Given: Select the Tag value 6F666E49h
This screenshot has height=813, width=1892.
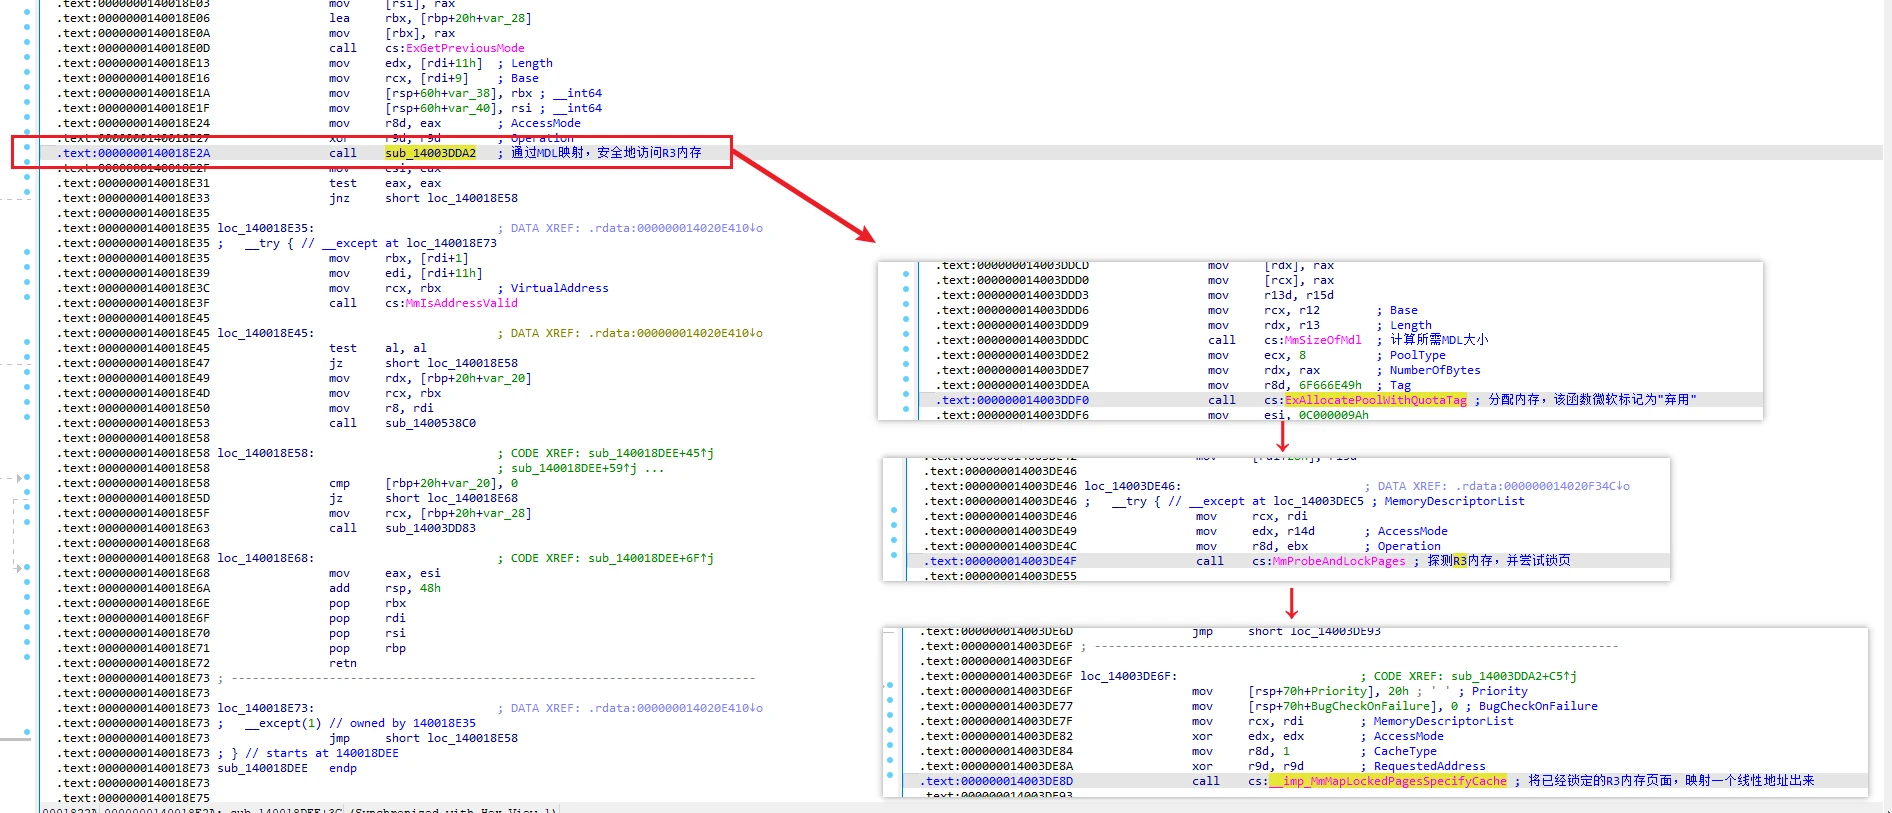Looking at the screenshot, I should (x=1330, y=385).
